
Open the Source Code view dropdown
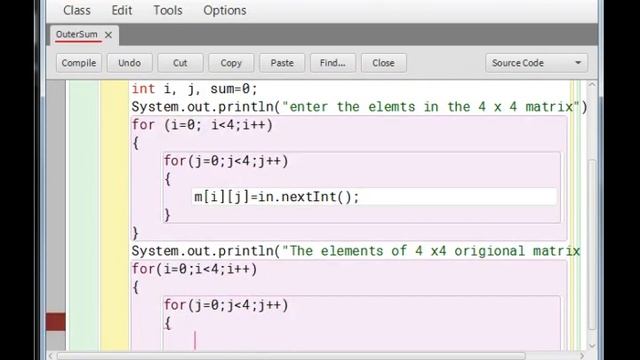pos(536,63)
